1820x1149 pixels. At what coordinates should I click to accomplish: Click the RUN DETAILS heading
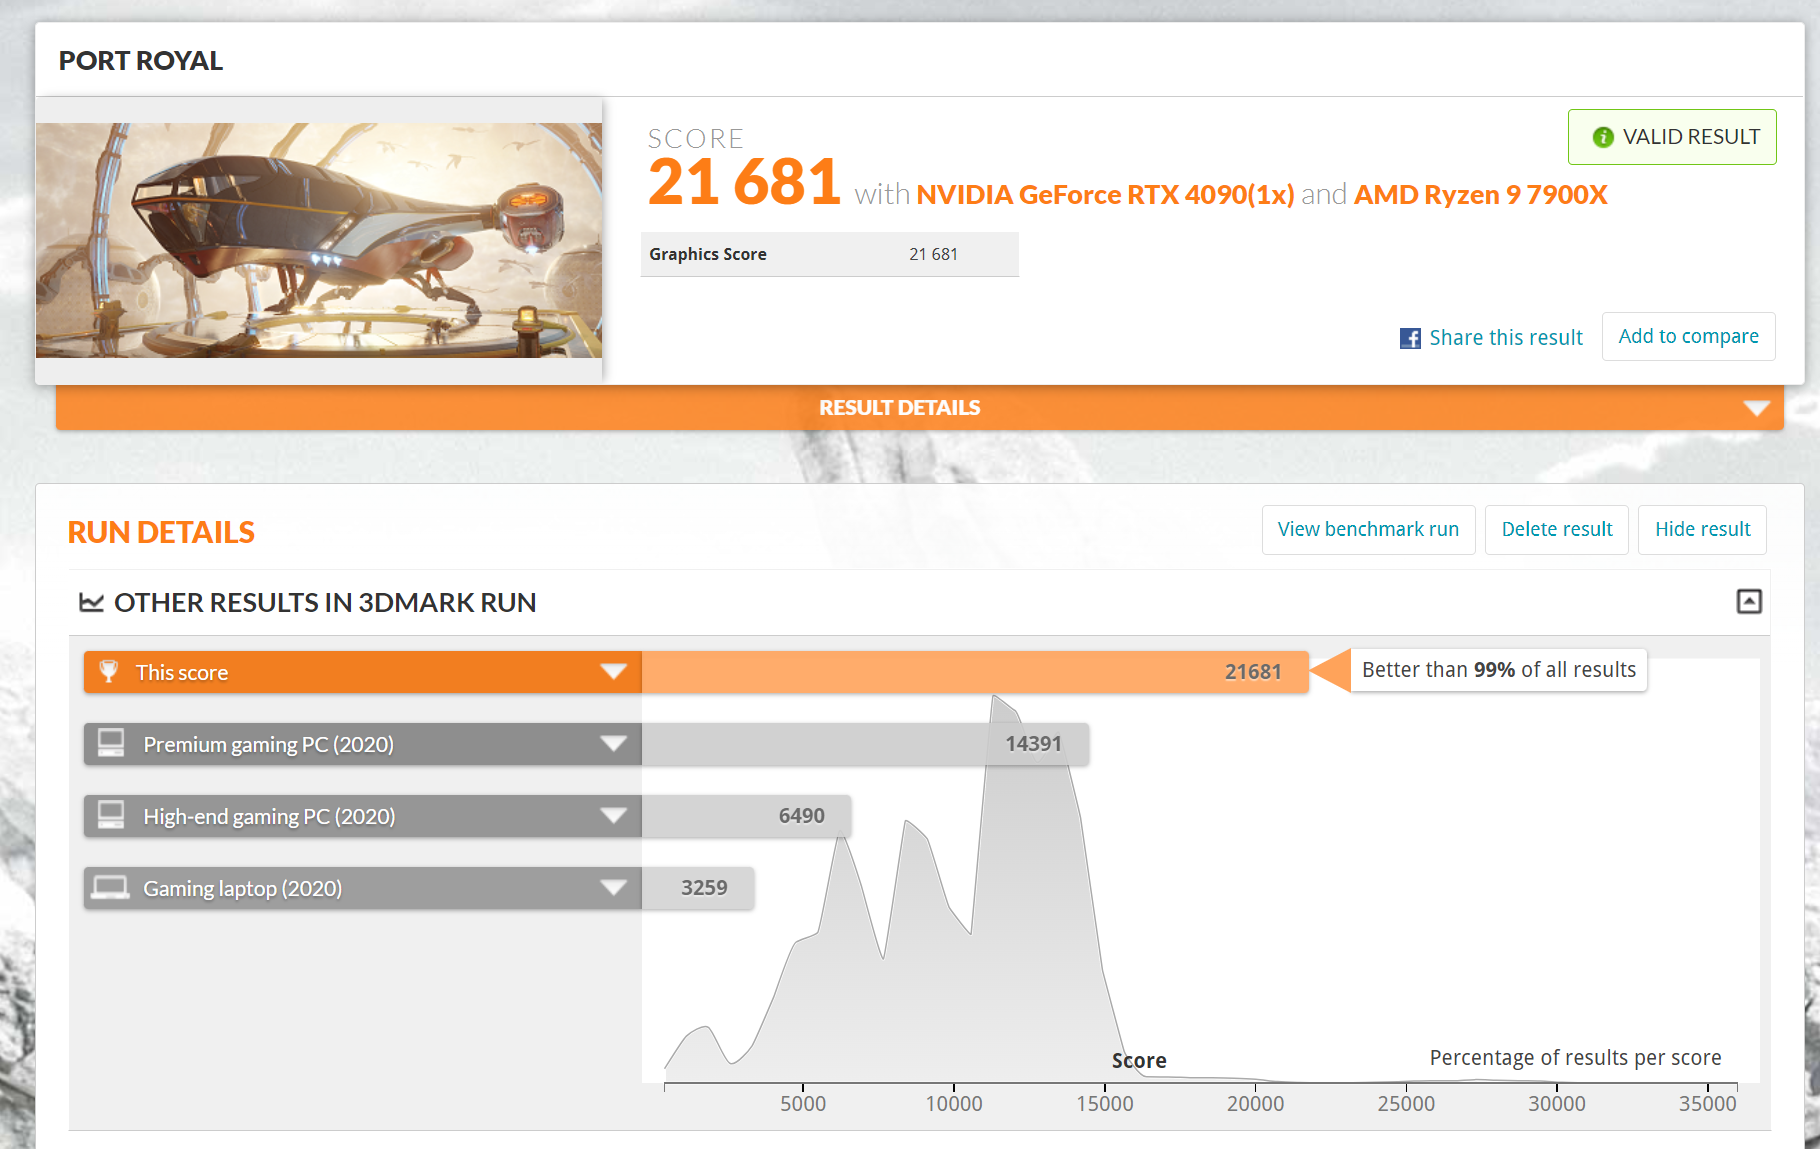[161, 532]
